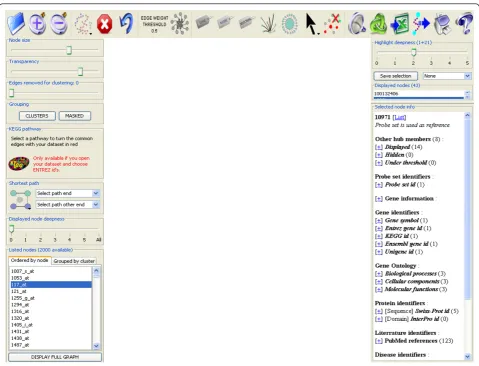Click the gray hub-and-spoke network icon

[x=180, y=23]
